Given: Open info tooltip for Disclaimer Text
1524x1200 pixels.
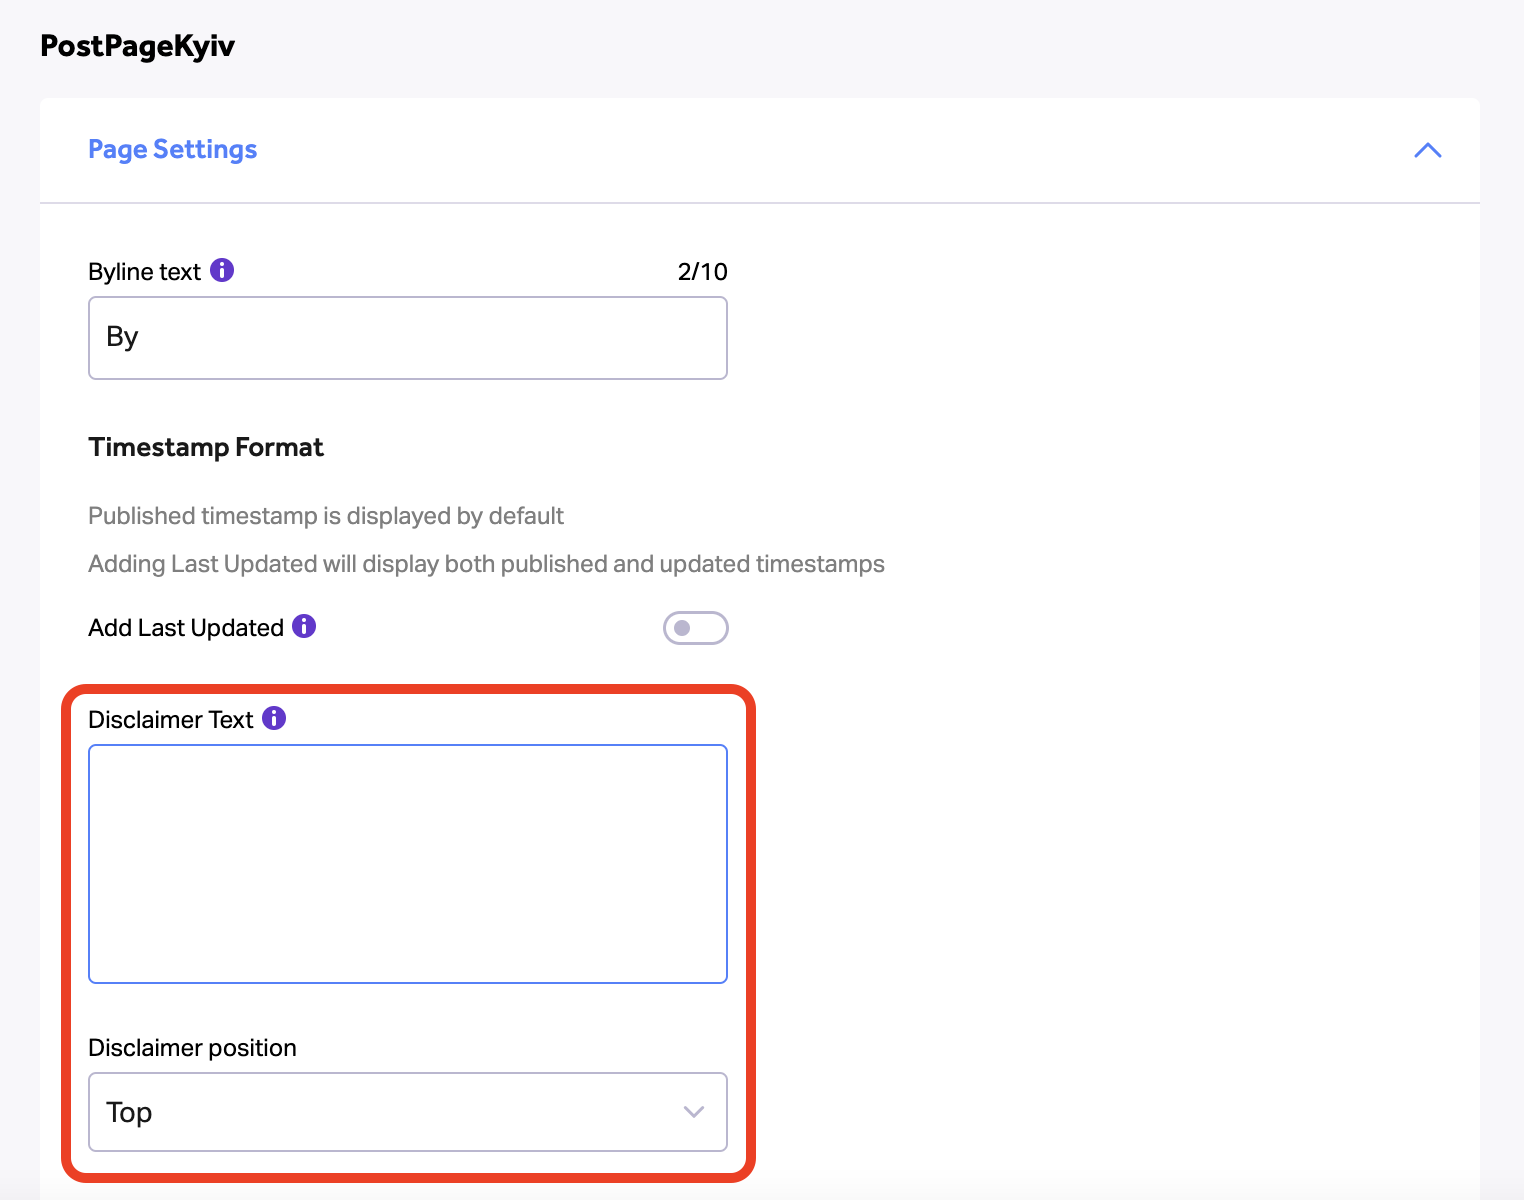Looking at the screenshot, I should point(274,718).
